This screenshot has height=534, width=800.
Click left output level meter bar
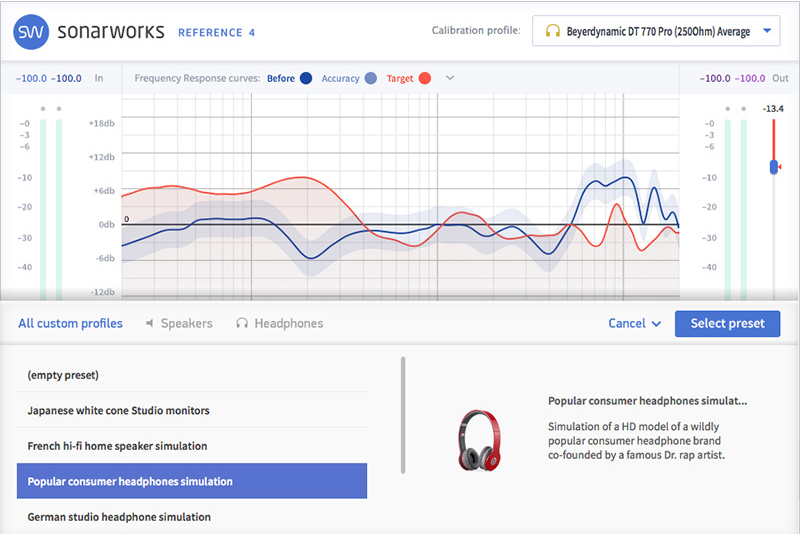coord(728,209)
